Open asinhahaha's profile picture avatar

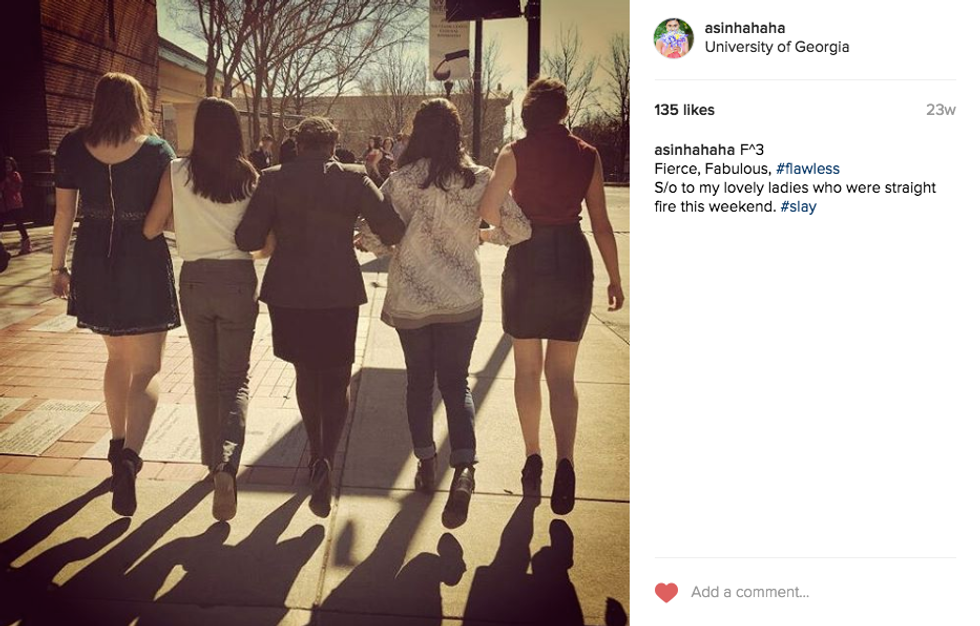click(x=674, y=38)
